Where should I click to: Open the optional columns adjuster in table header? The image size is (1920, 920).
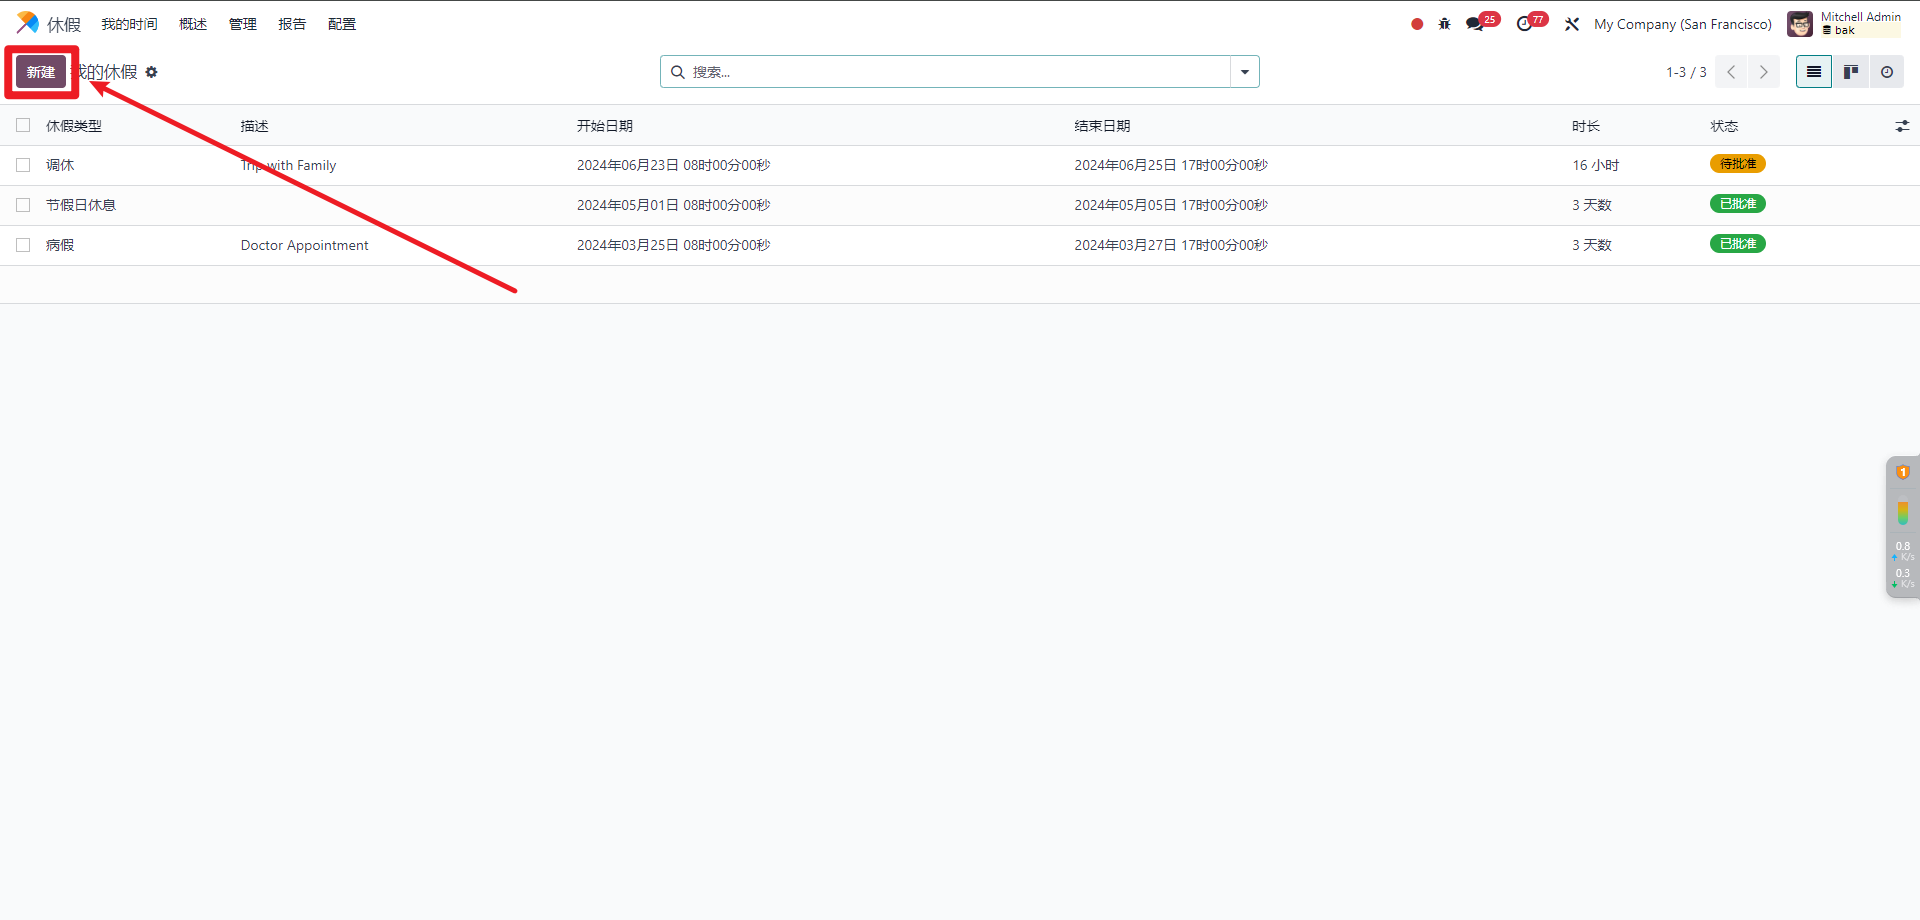point(1901,126)
